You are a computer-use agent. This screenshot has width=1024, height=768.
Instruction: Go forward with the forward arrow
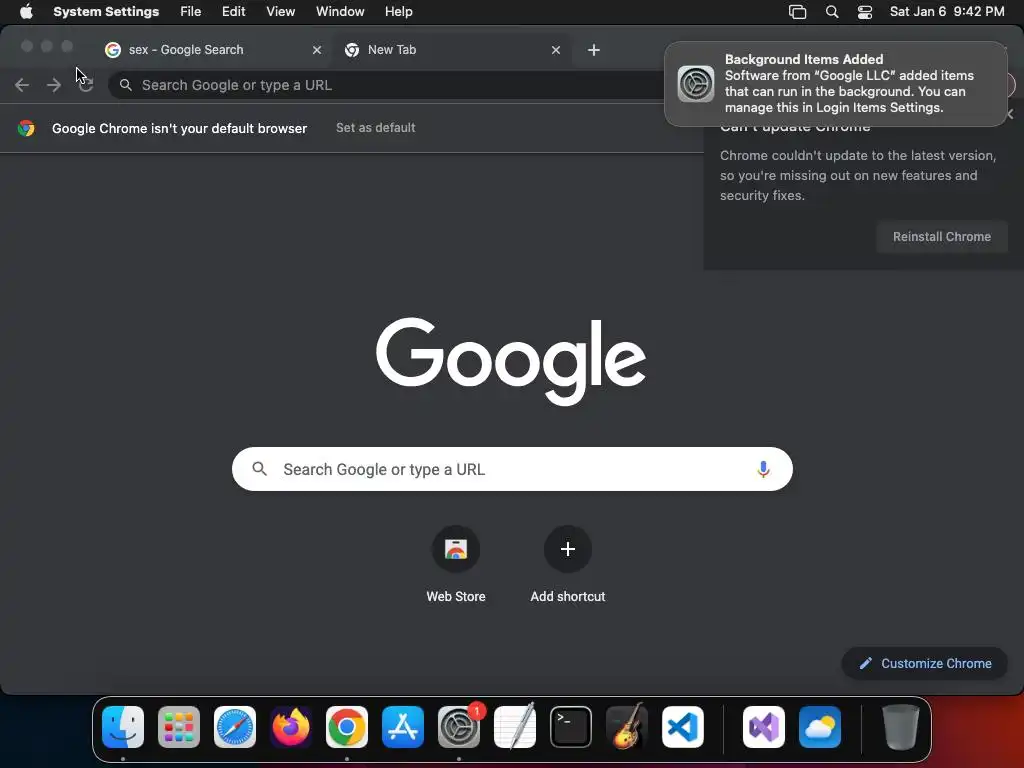(54, 85)
